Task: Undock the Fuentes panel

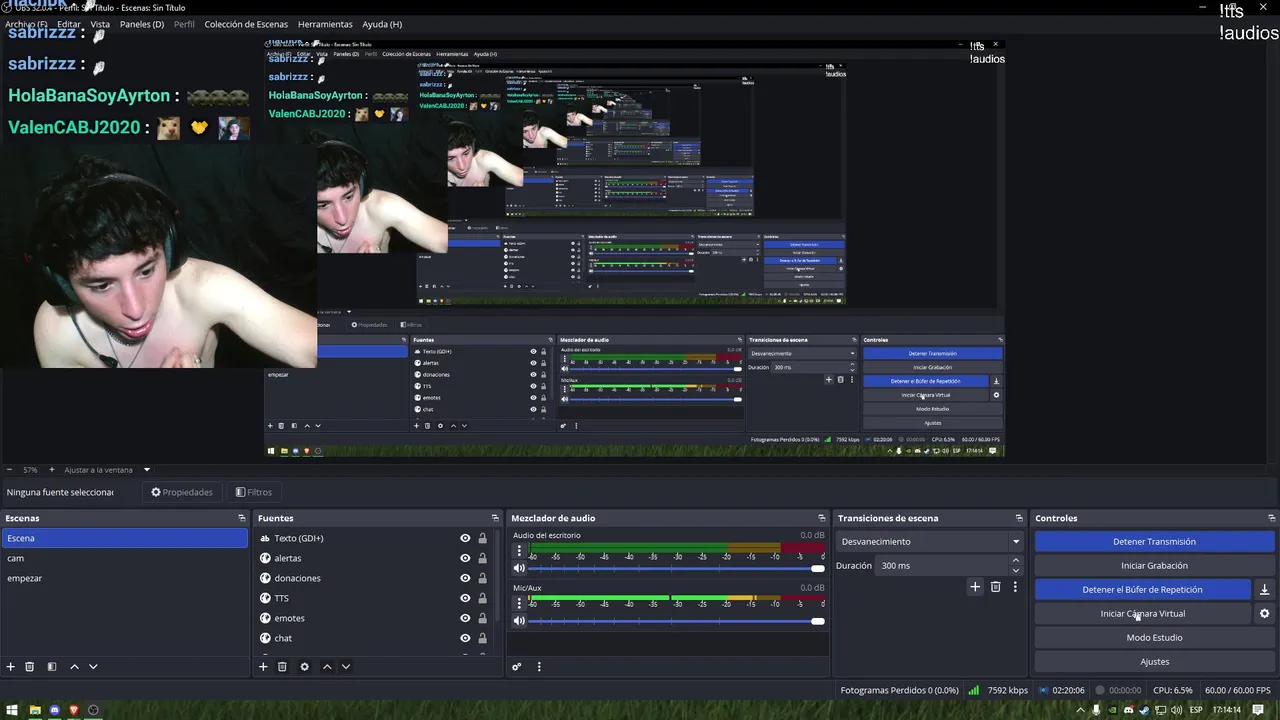Action: click(x=494, y=518)
